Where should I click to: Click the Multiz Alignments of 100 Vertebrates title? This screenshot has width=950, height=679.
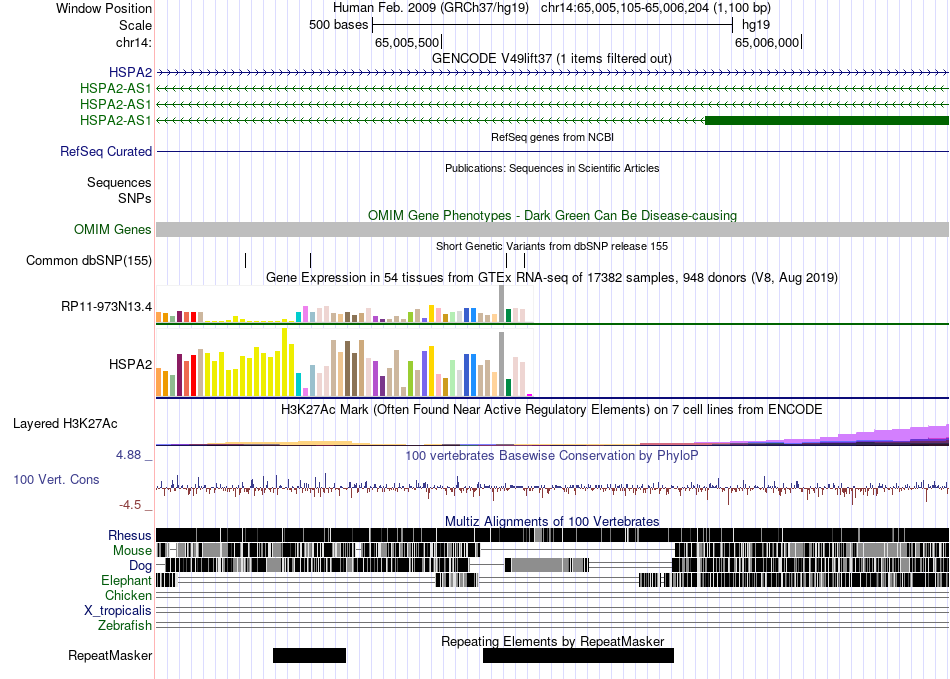point(552,522)
